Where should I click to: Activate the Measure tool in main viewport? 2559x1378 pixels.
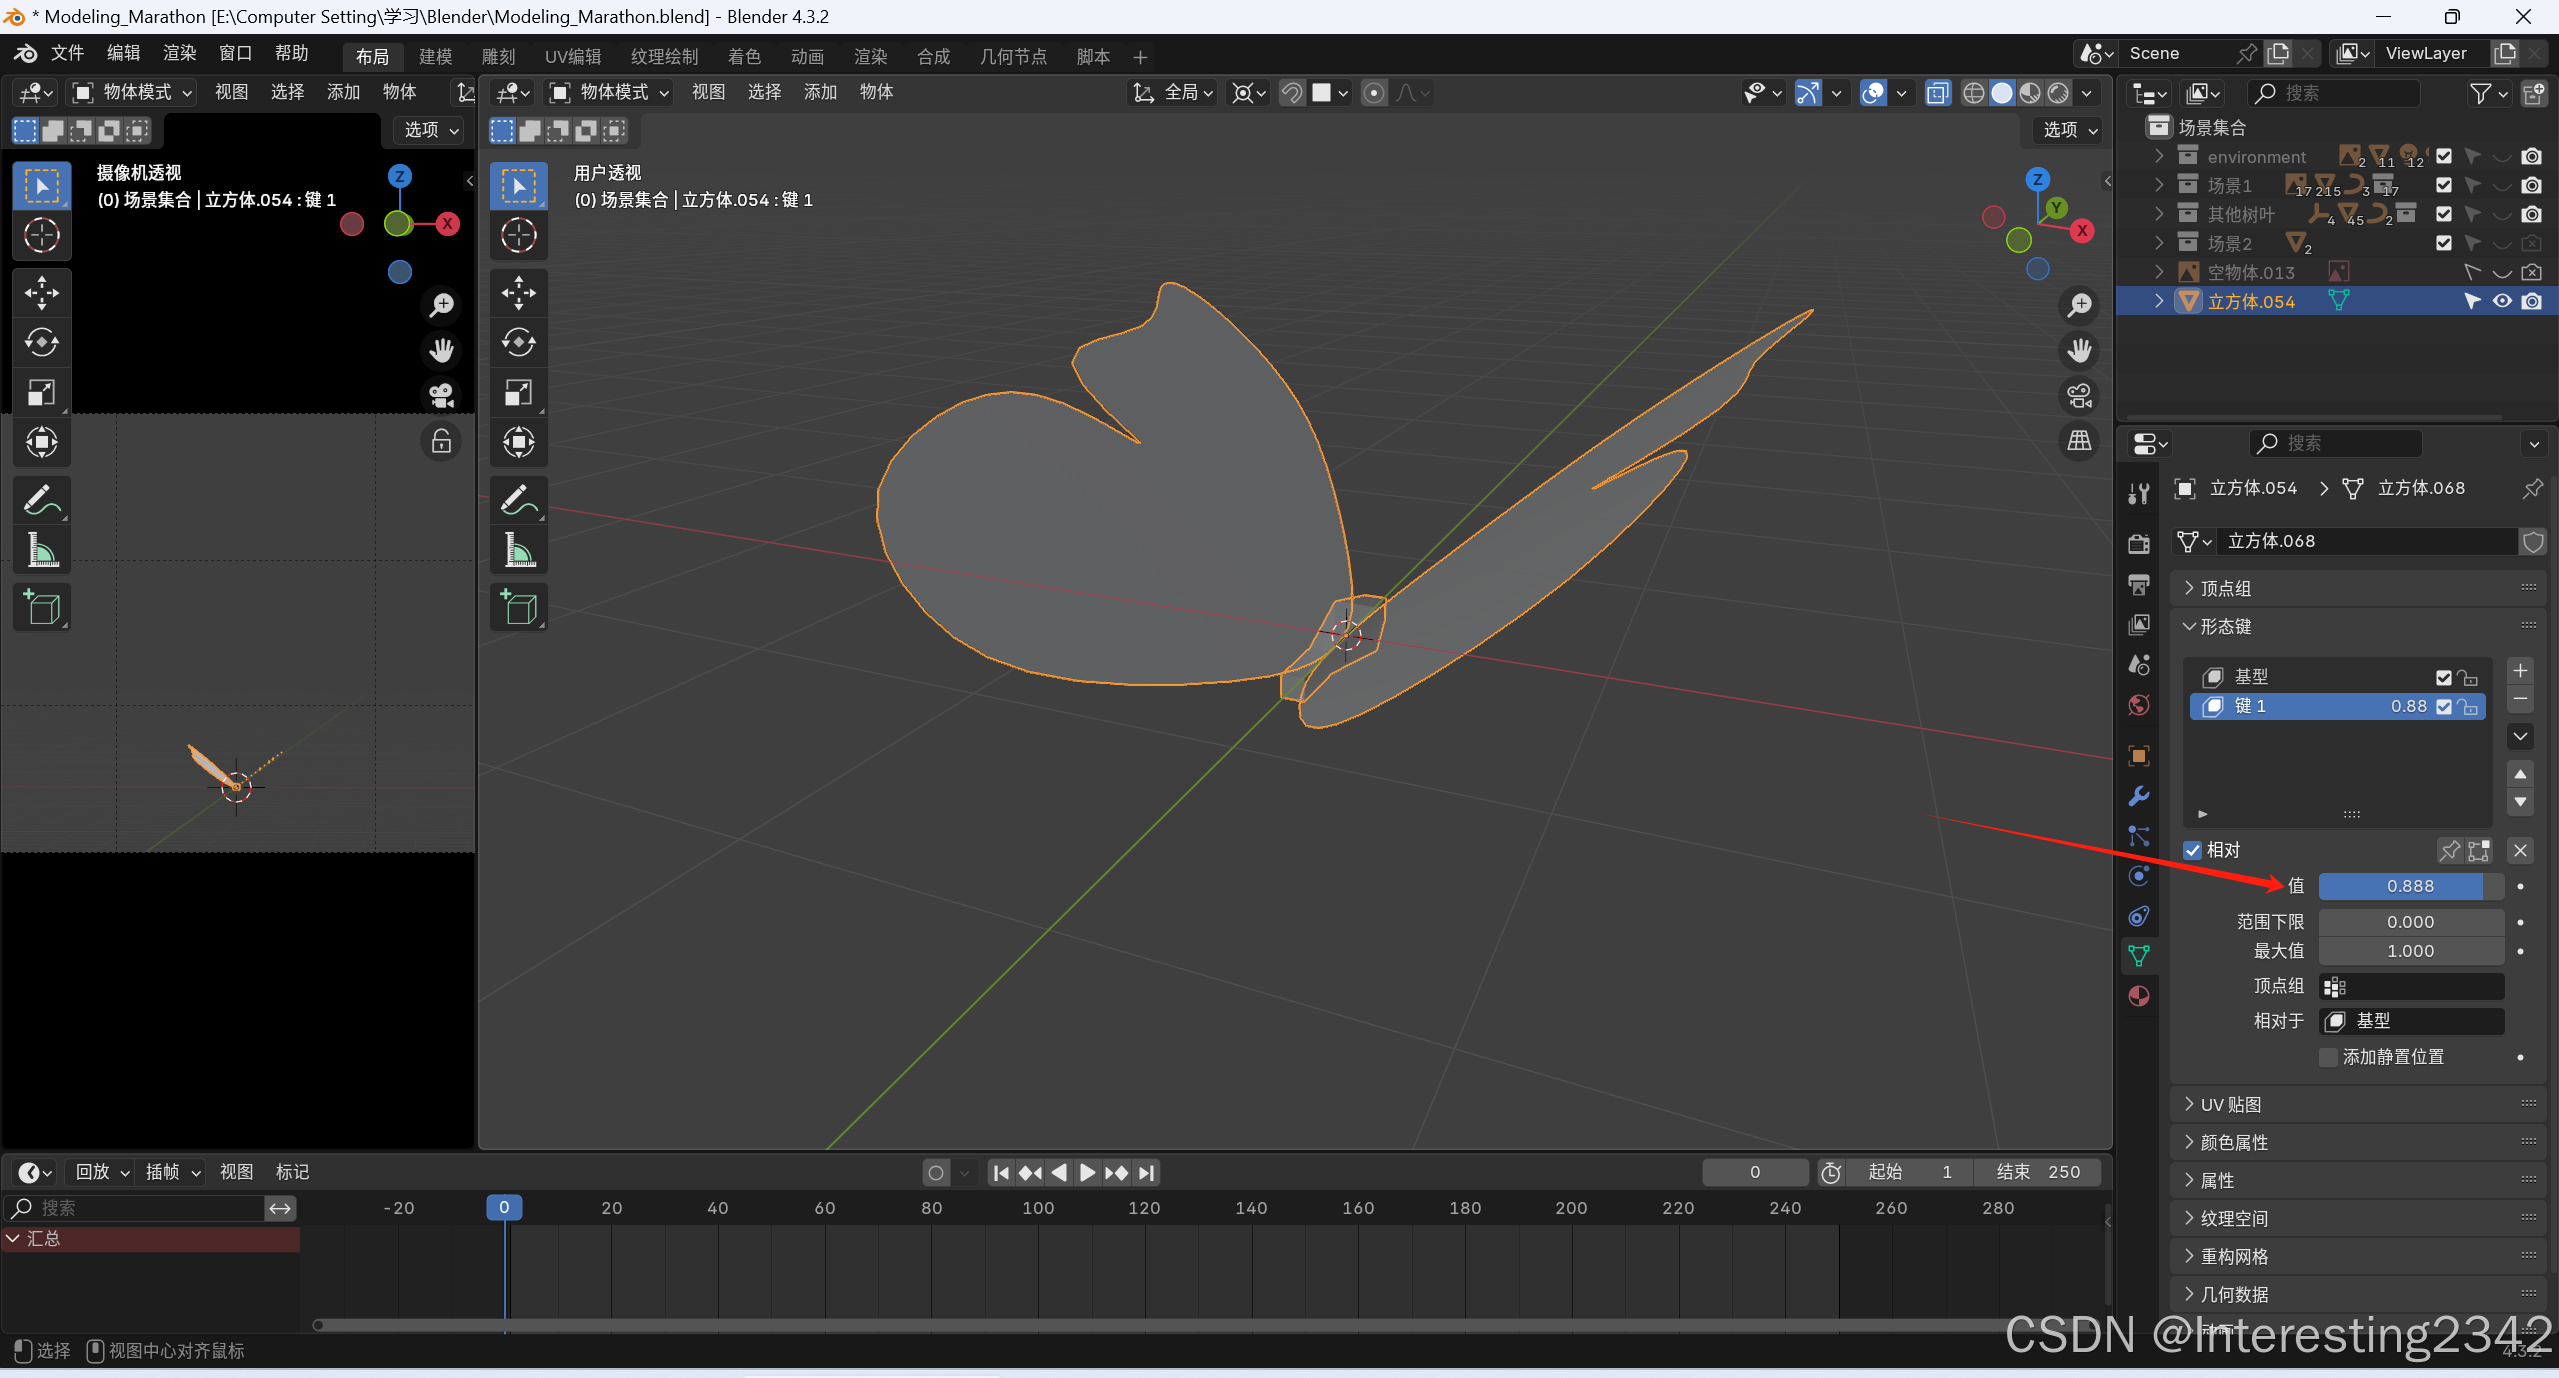[x=518, y=550]
